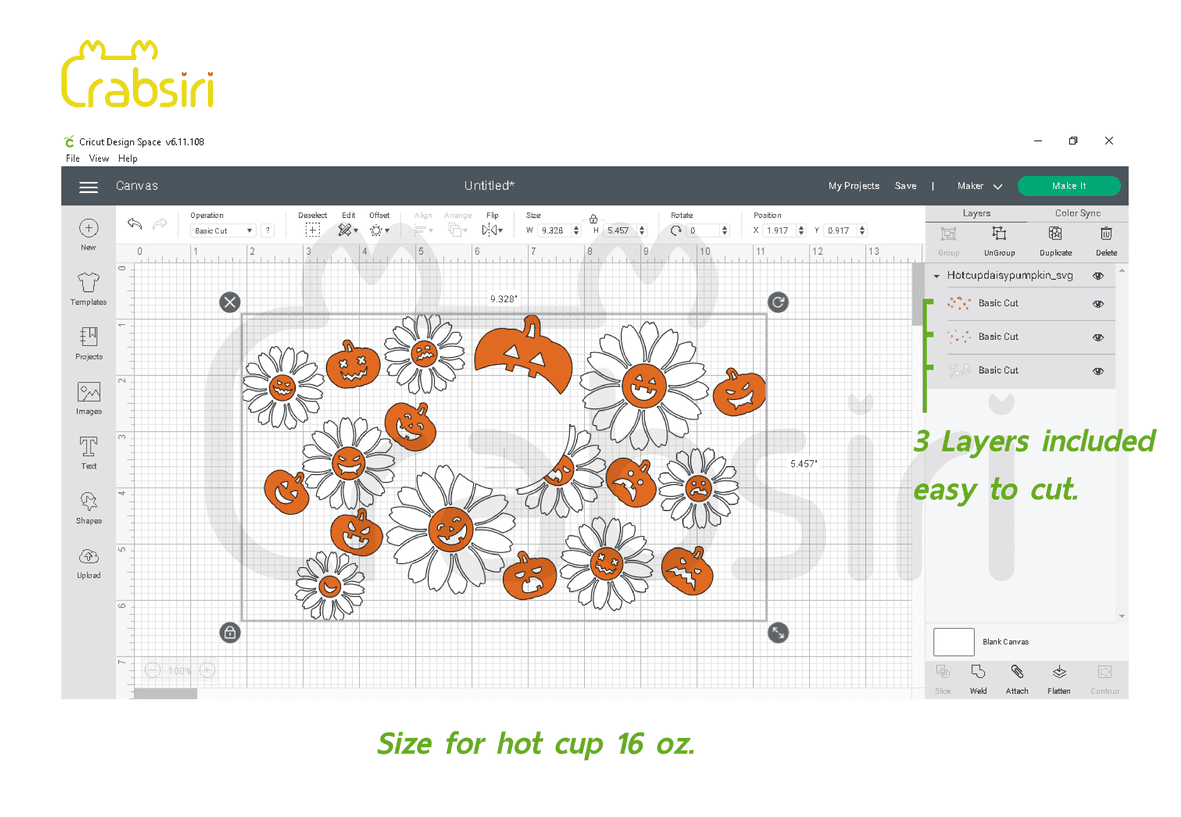
Task: Open the File menu
Action: click(72, 158)
